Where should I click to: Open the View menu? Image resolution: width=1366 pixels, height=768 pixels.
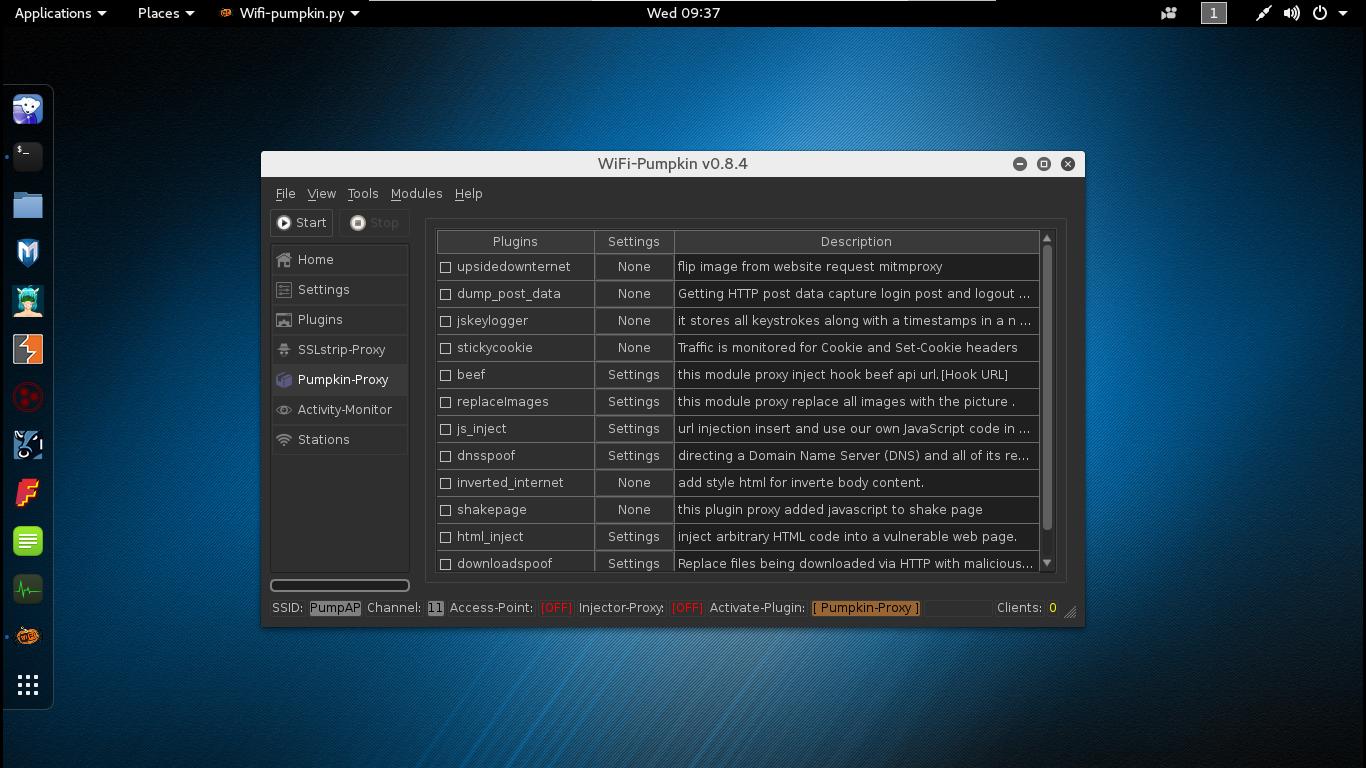(321, 194)
